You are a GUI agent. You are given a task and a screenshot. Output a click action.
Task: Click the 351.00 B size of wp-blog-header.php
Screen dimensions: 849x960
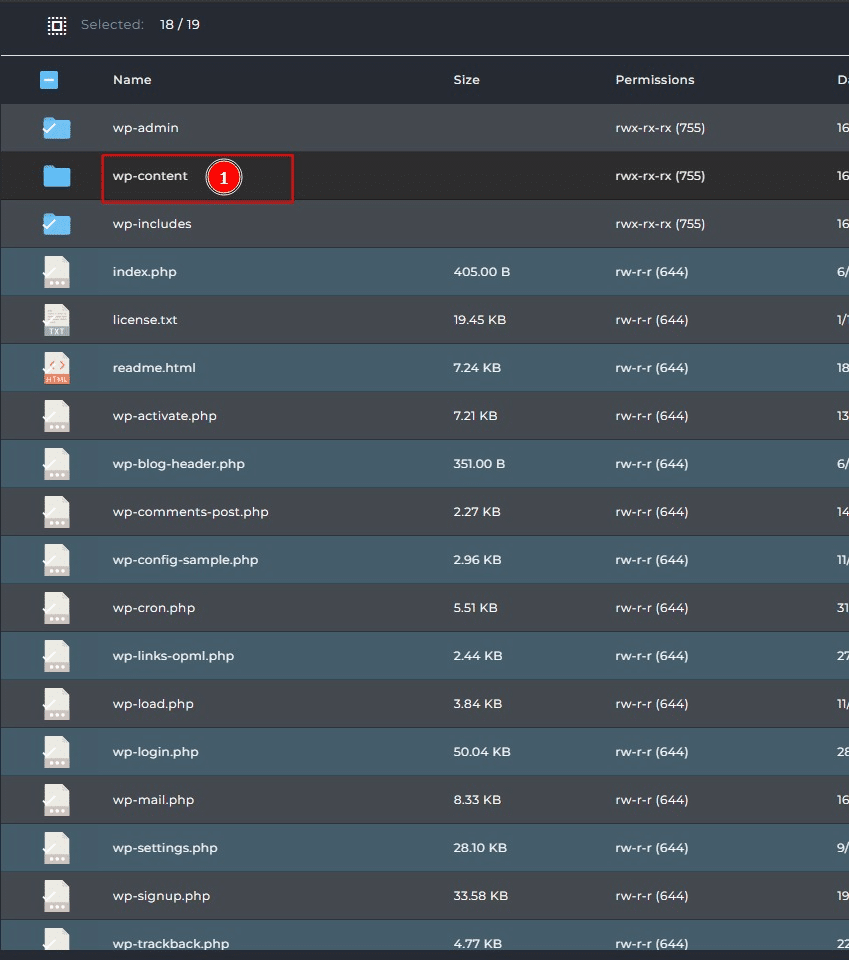pyautogui.click(x=479, y=464)
